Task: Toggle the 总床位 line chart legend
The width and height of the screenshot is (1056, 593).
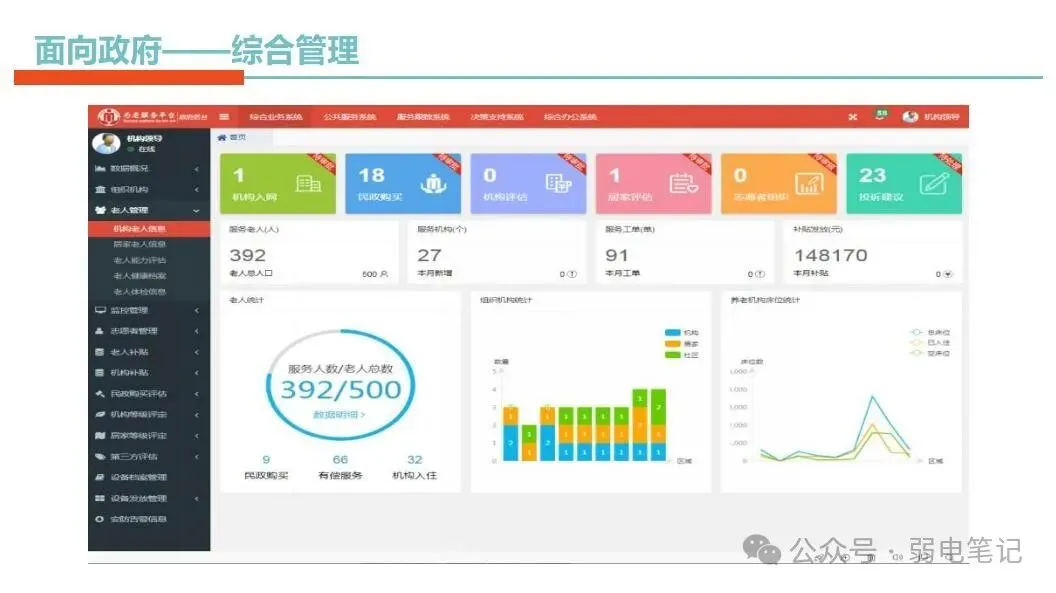Action: [930, 333]
